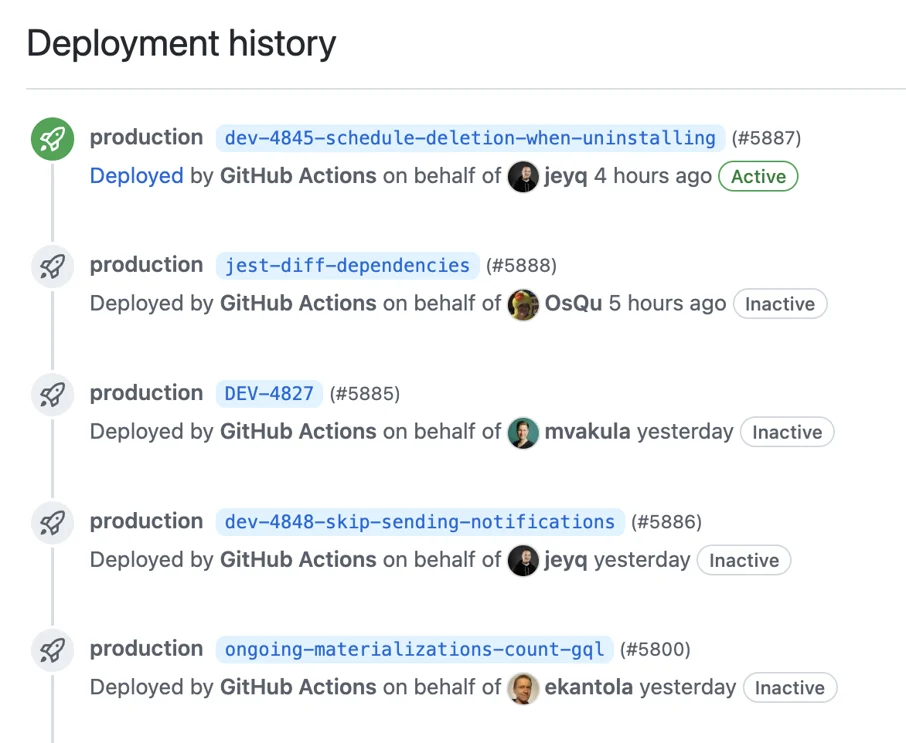Open the dev-4845-schedule-deletion-when-uninstalling branch link
Image resolution: width=906 pixels, height=743 pixels.
point(470,138)
